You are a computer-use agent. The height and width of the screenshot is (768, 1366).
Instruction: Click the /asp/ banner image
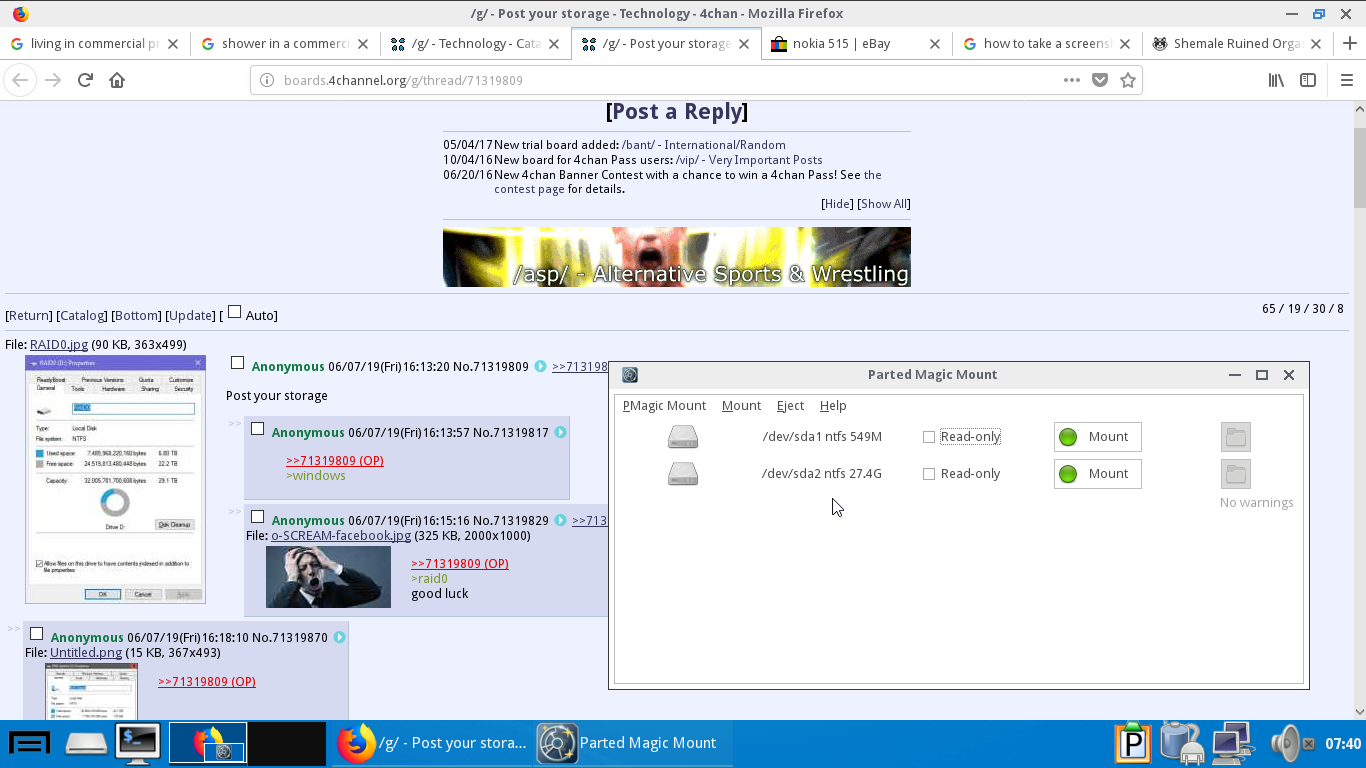tap(677, 257)
